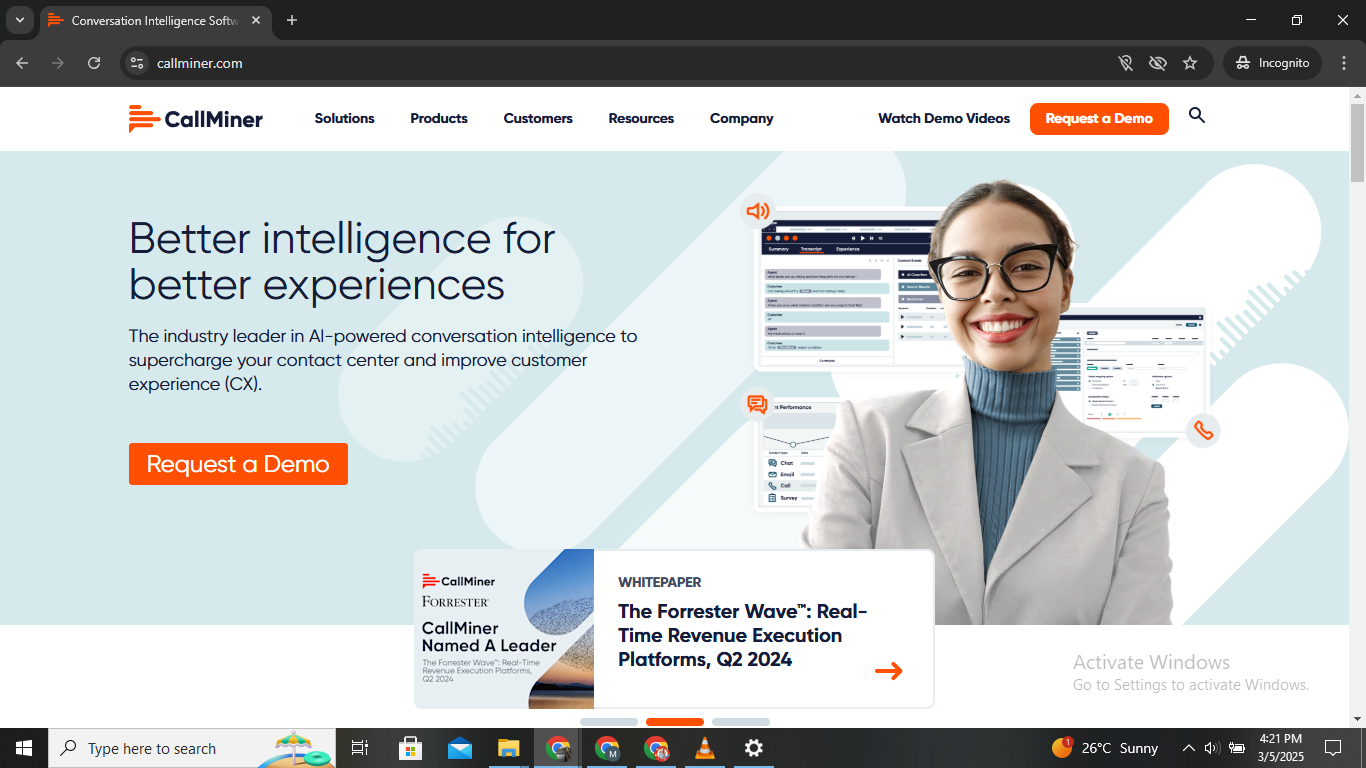This screenshot has height=768, width=1366.
Task: Open the Company menu
Action: (x=742, y=118)
